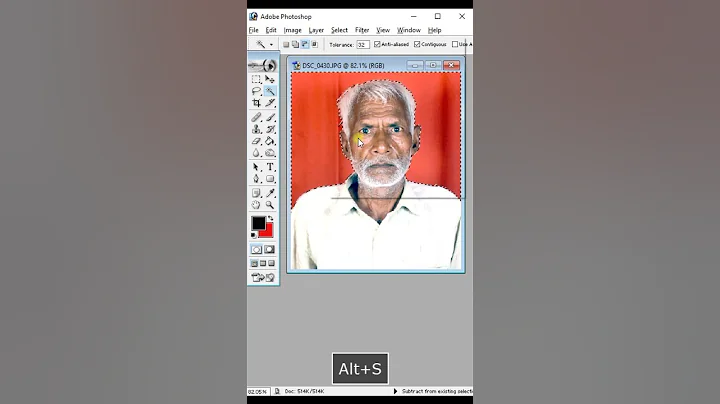
Task: Open the tool preset picker dropdown arrow
Action: [271, 45]
